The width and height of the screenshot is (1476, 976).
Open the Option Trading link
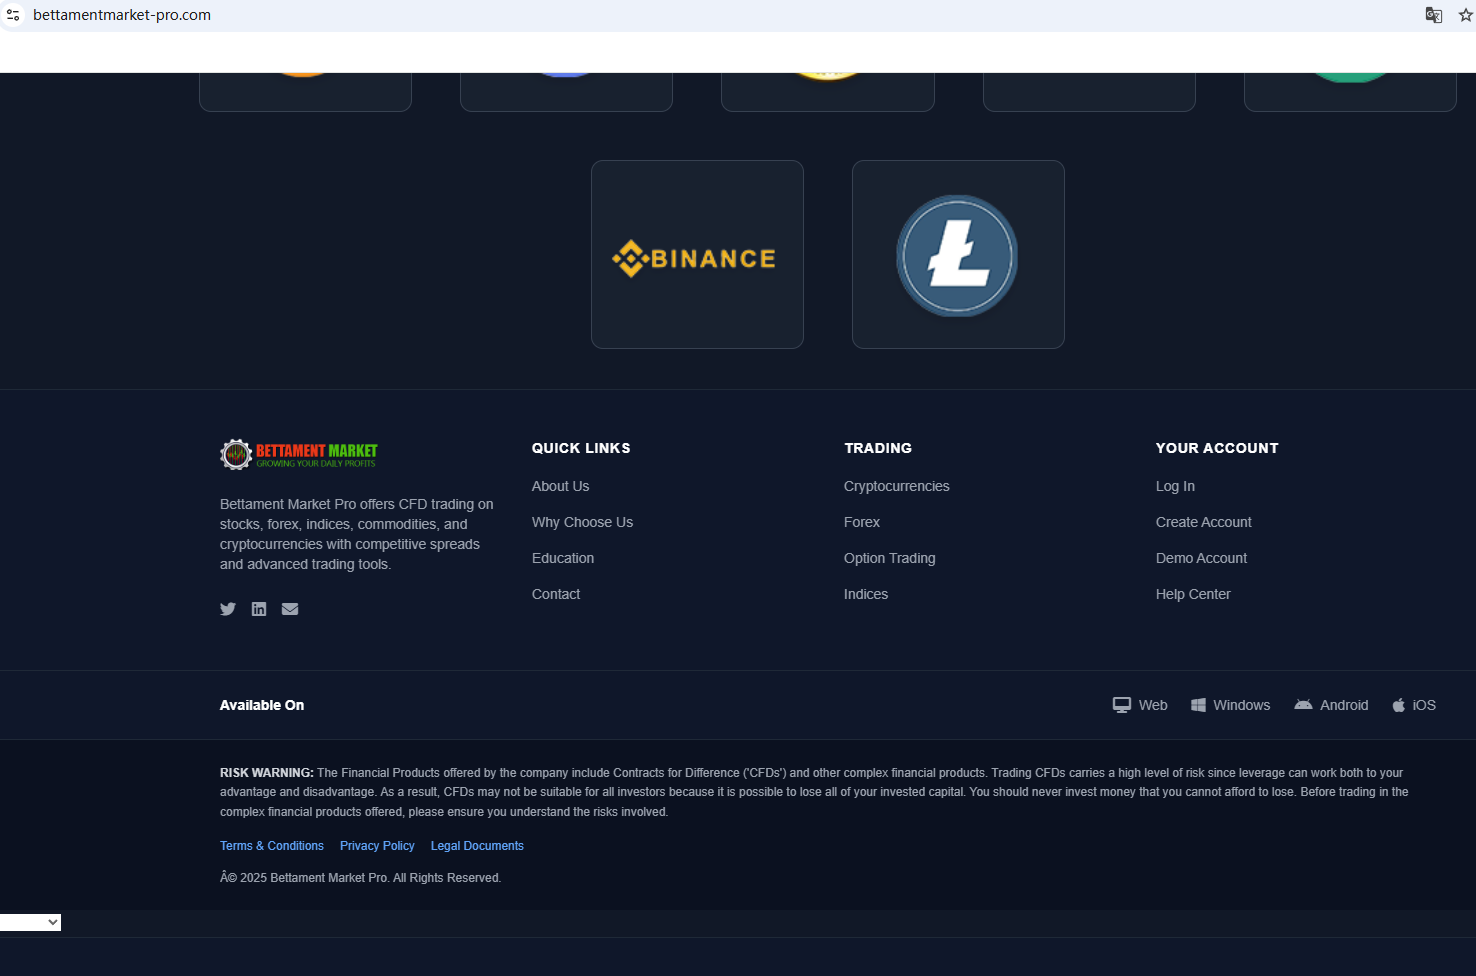(x=890, y=558)
